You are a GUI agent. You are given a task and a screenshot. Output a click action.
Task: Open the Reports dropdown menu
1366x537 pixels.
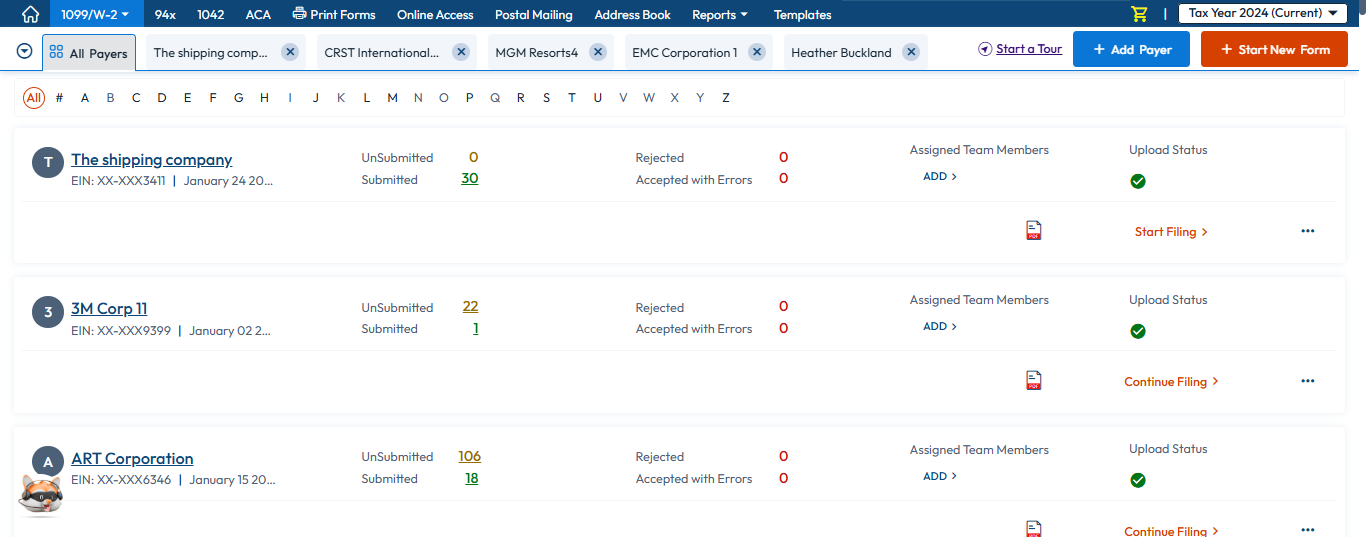point(720,14)
